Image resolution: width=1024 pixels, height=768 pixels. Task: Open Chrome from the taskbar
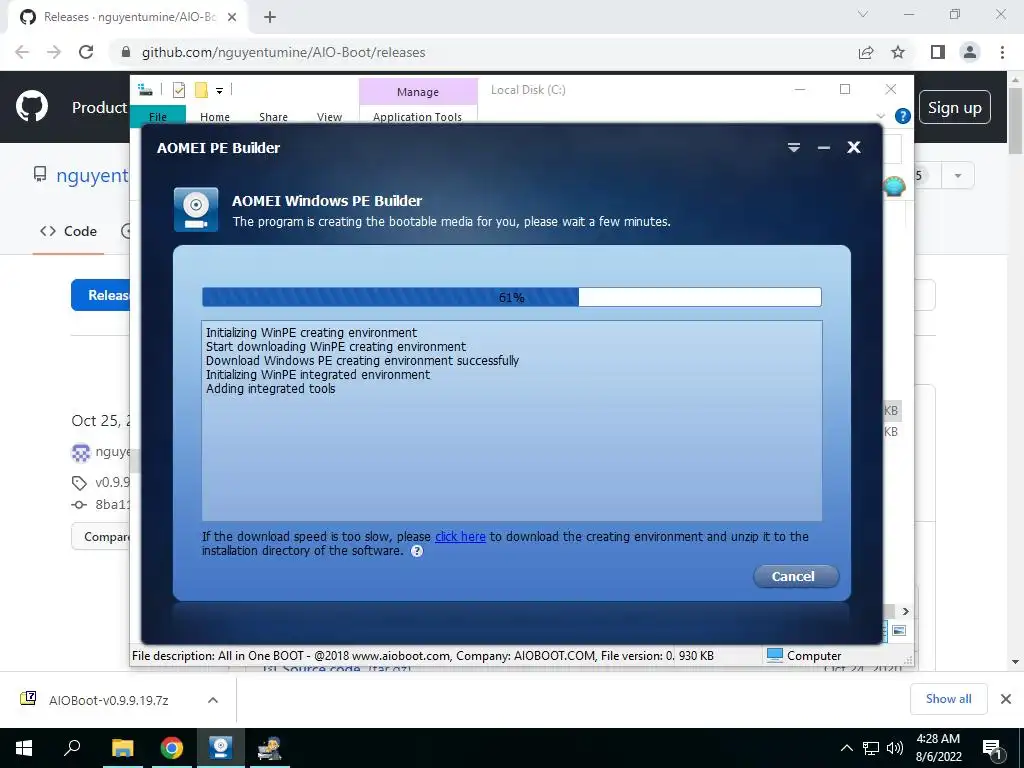172,748
